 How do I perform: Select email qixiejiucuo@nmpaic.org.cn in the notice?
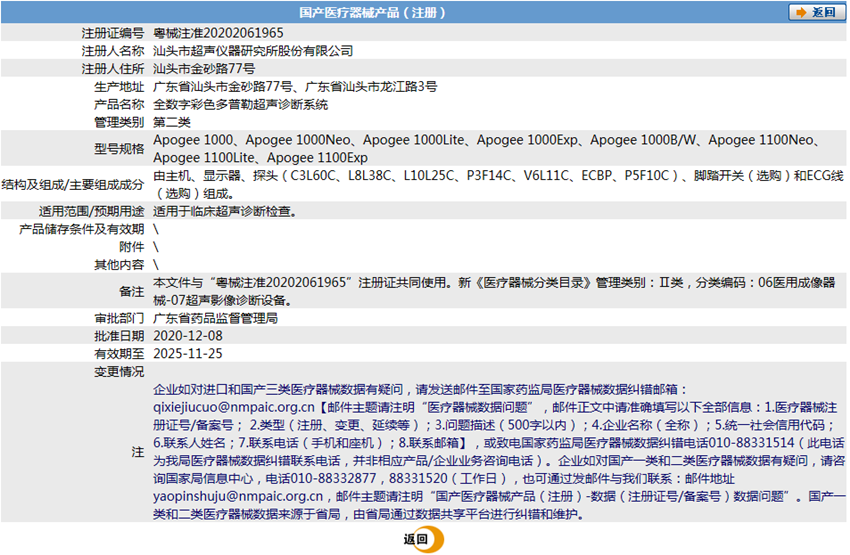[234, 407]
